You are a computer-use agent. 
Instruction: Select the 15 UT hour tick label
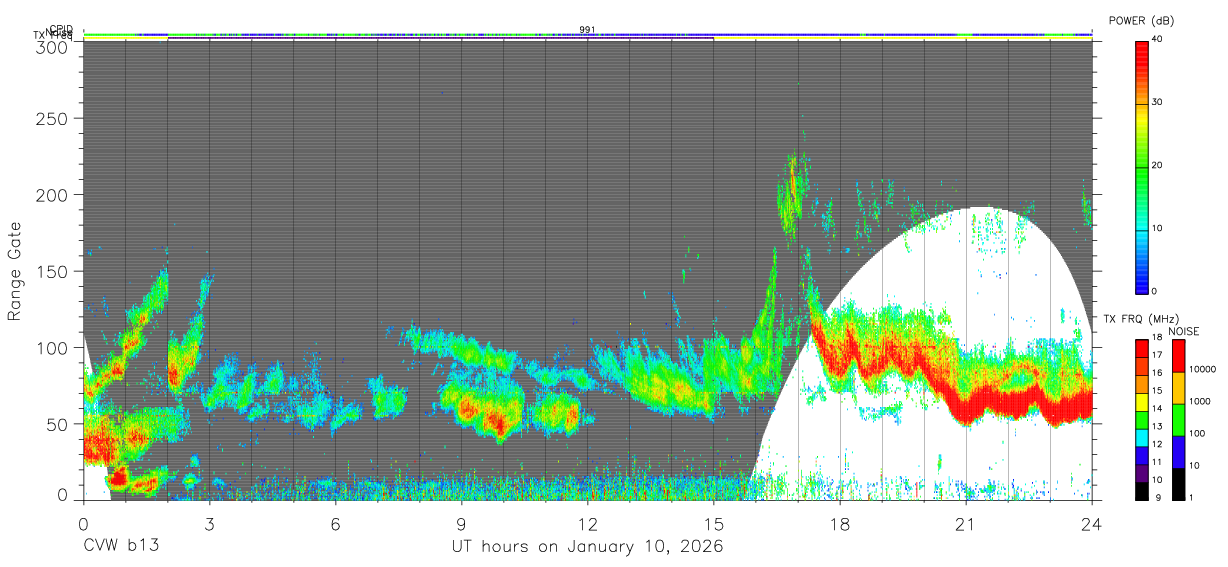pos(714,522)
